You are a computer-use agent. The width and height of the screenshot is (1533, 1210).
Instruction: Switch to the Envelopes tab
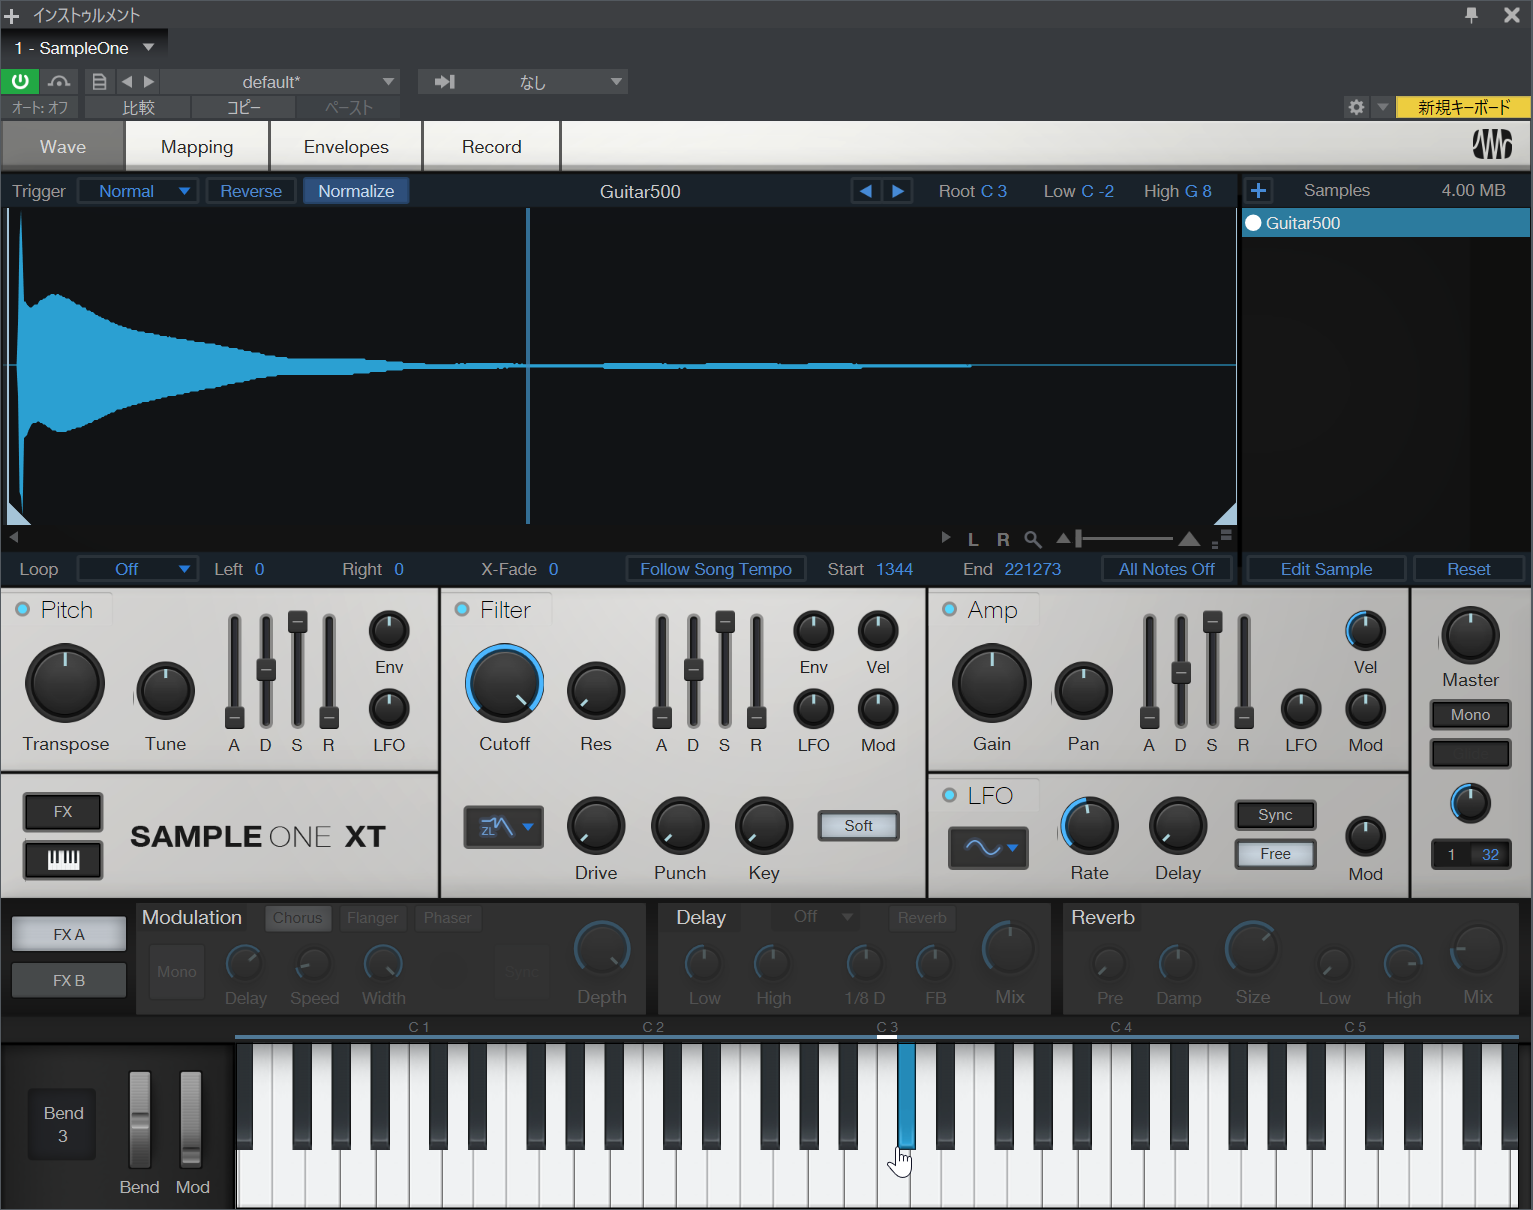(346, 147)
